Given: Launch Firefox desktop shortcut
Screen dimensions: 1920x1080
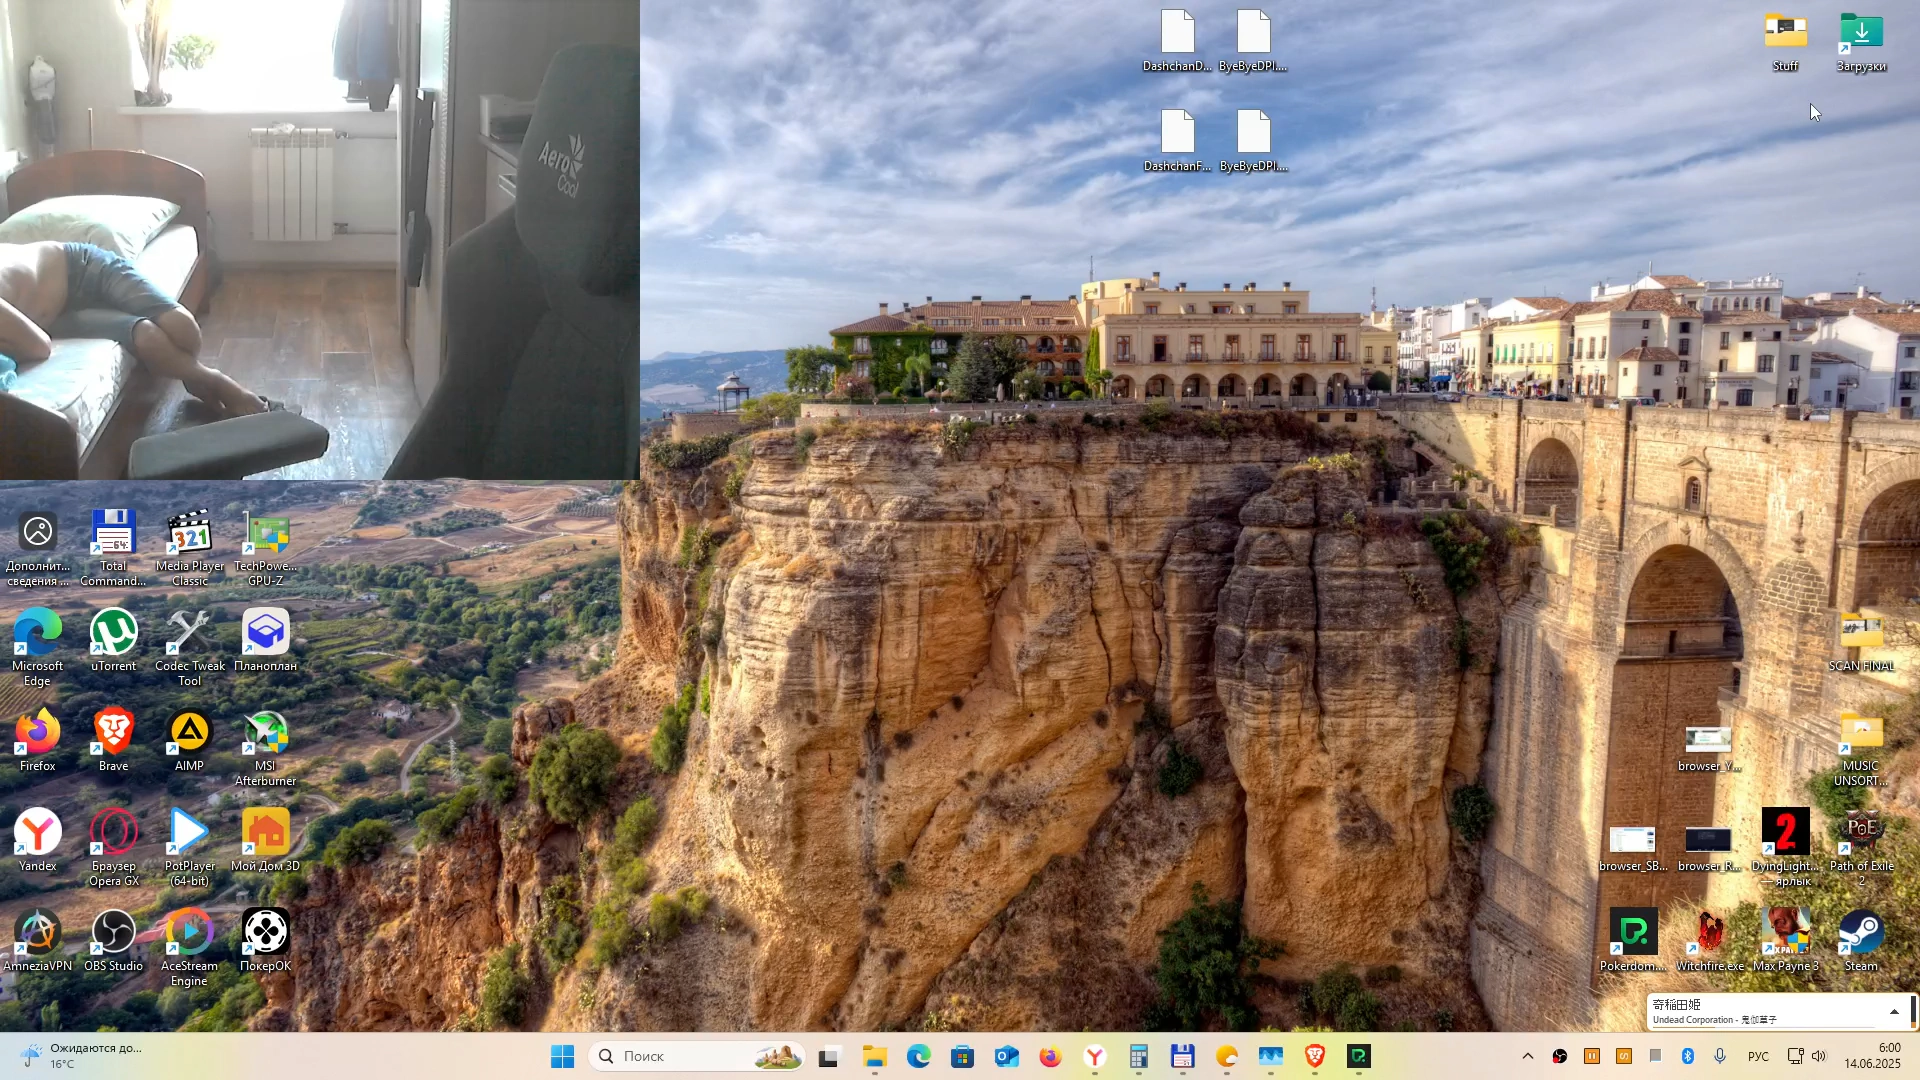Looking at the screenshot, I should click(x=37, y=740).
